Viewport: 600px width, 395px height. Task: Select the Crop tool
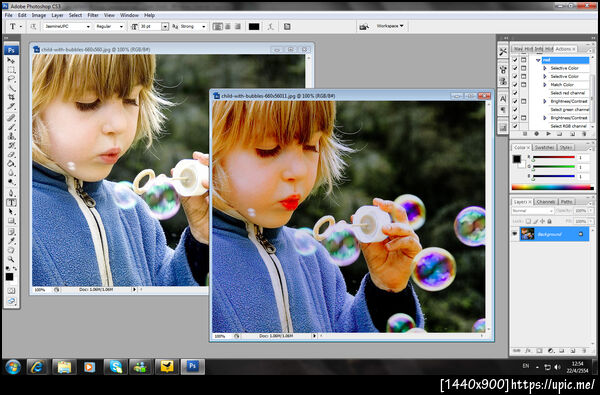[x=11, y=98]
